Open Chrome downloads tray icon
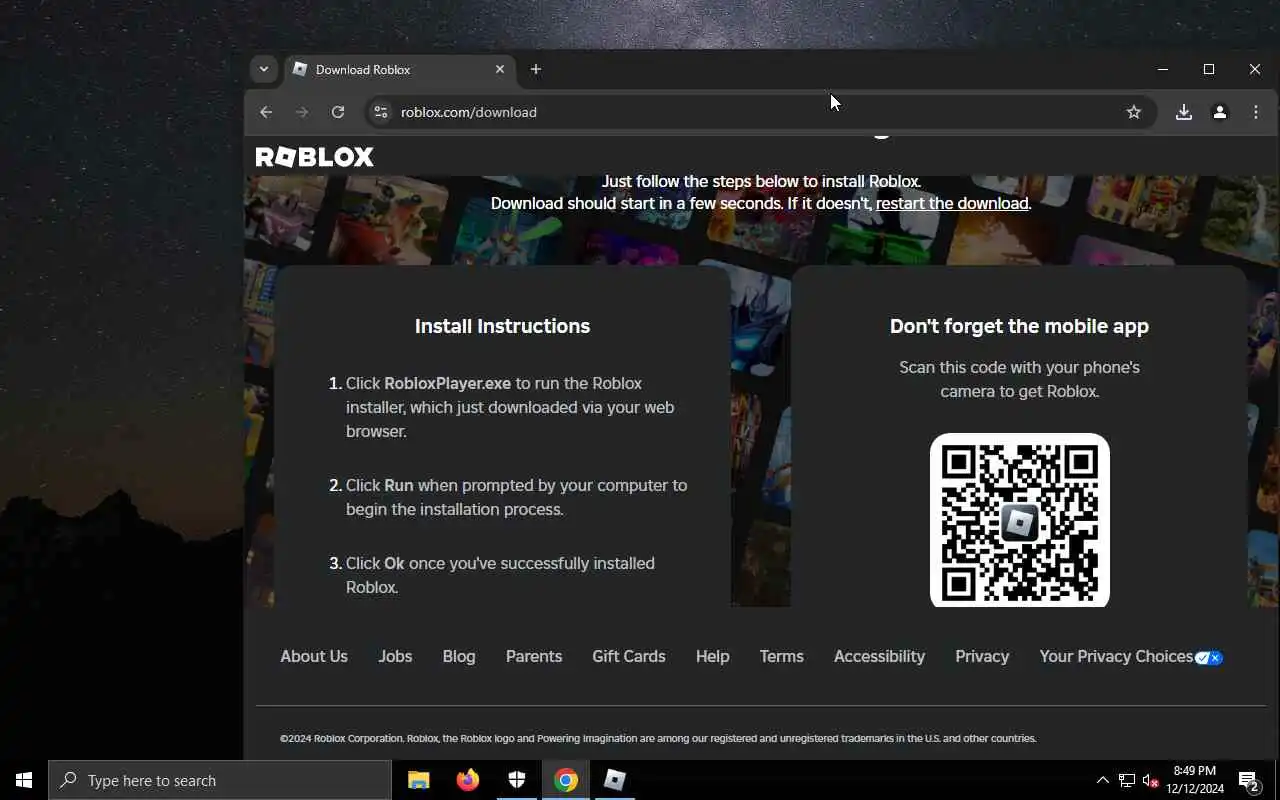The width and height of the screenshot is (1280, 800). tap(1184, 112)
